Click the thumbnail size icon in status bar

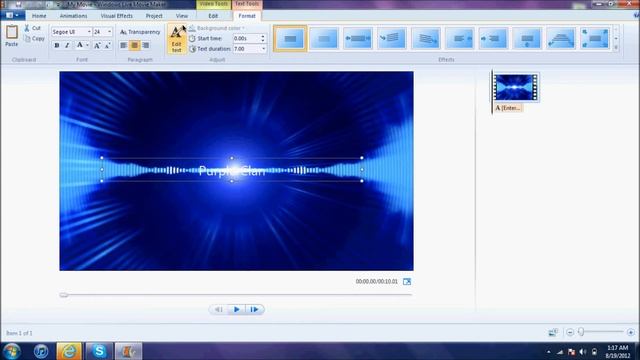click(553, 333)
